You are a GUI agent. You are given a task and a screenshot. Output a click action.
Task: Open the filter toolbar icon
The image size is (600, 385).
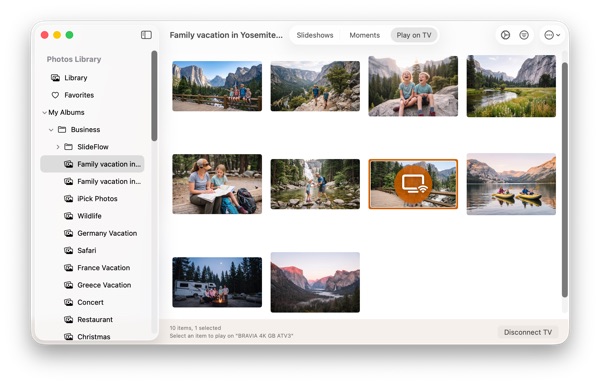524,35
